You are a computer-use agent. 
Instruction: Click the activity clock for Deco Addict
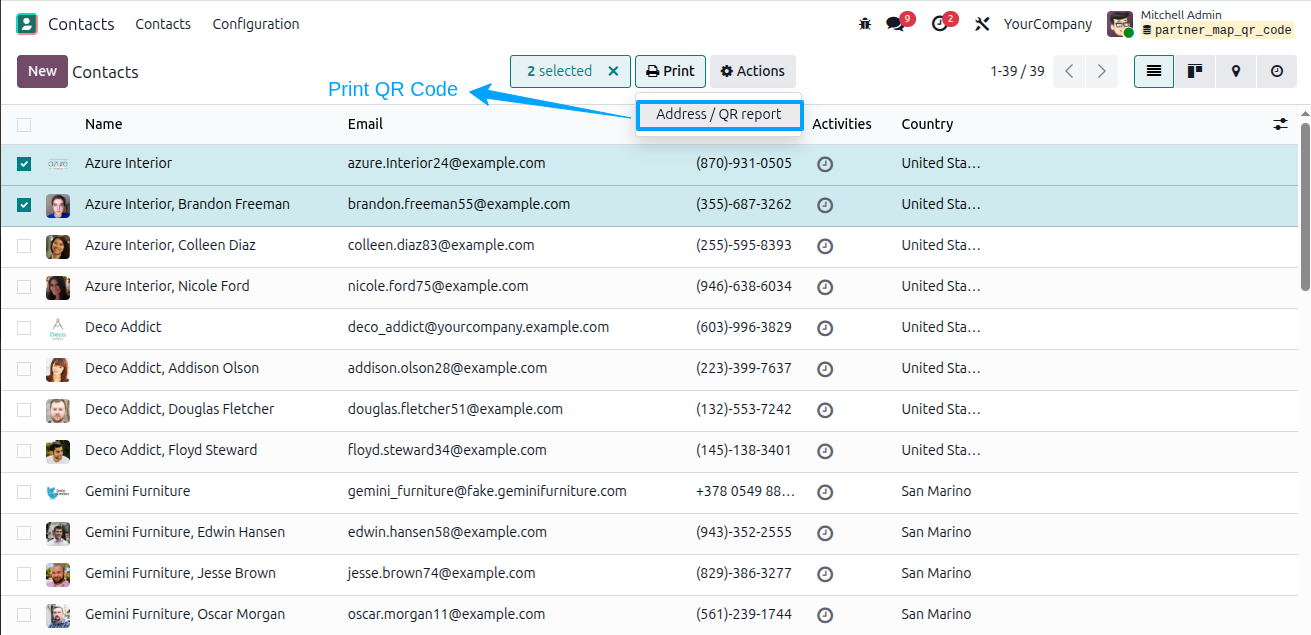[x=825, y=327]
